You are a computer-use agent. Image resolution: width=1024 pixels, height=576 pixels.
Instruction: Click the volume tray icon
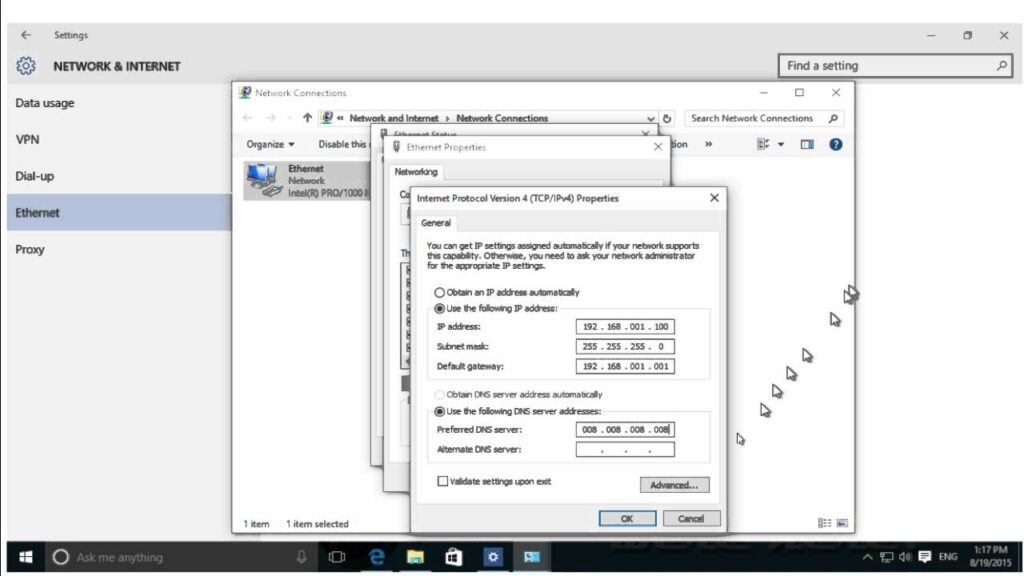904,557
